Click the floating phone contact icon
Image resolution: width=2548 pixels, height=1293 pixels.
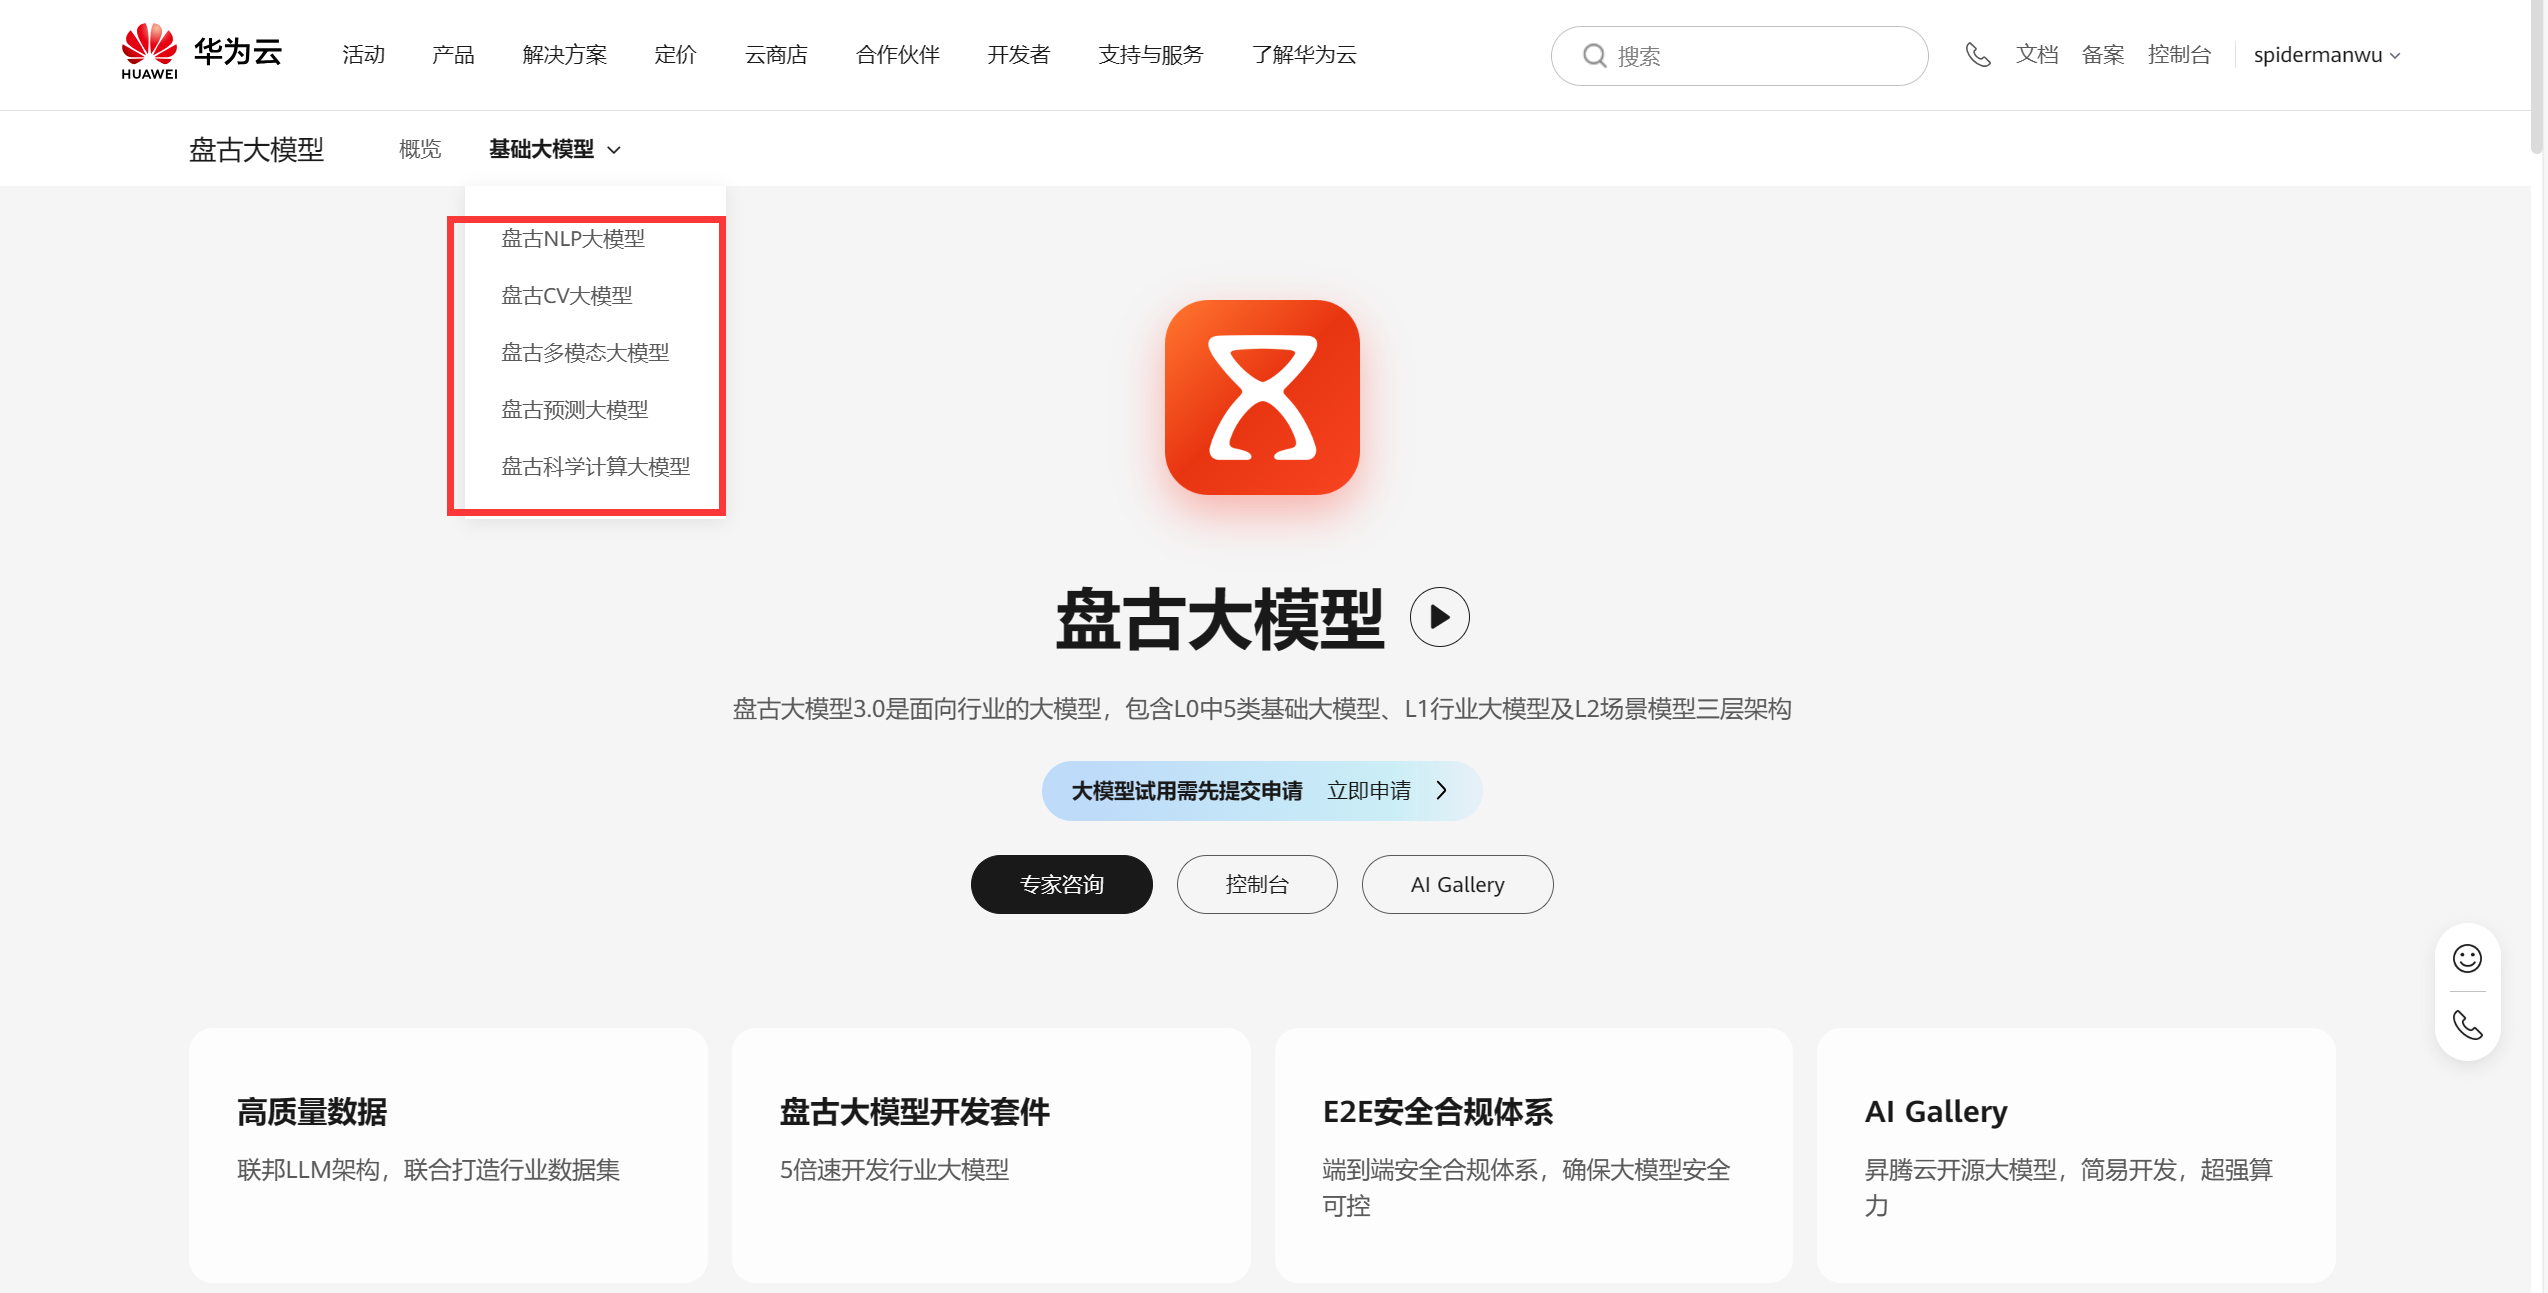(2467, 1025)
